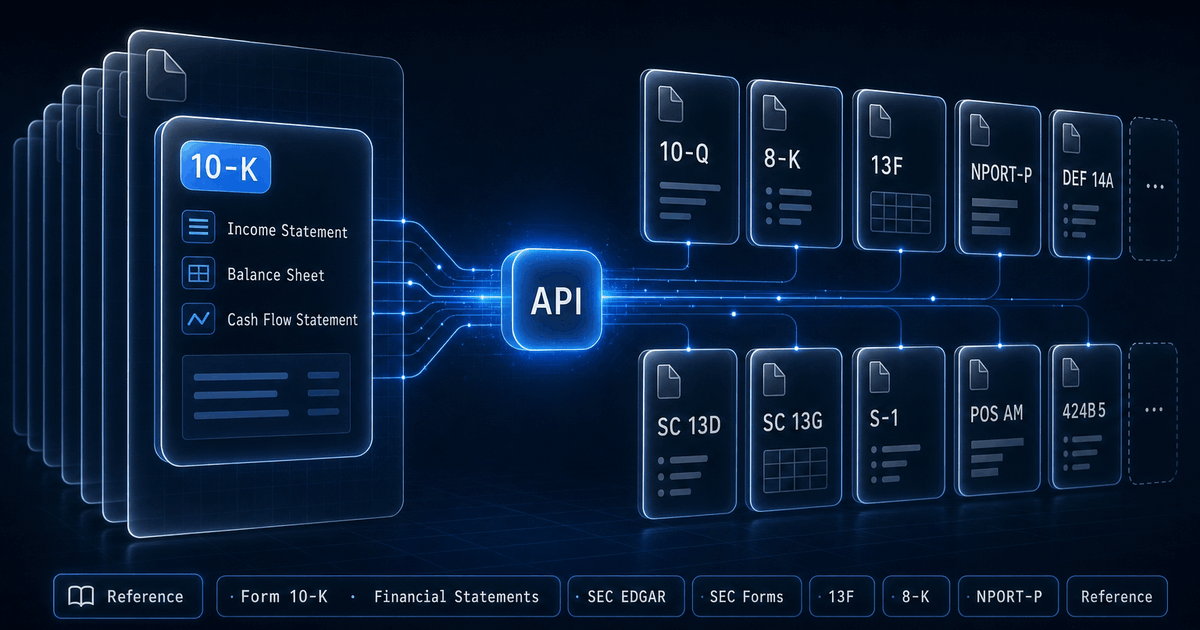Click the Income Statement list icon

[198, 228]
